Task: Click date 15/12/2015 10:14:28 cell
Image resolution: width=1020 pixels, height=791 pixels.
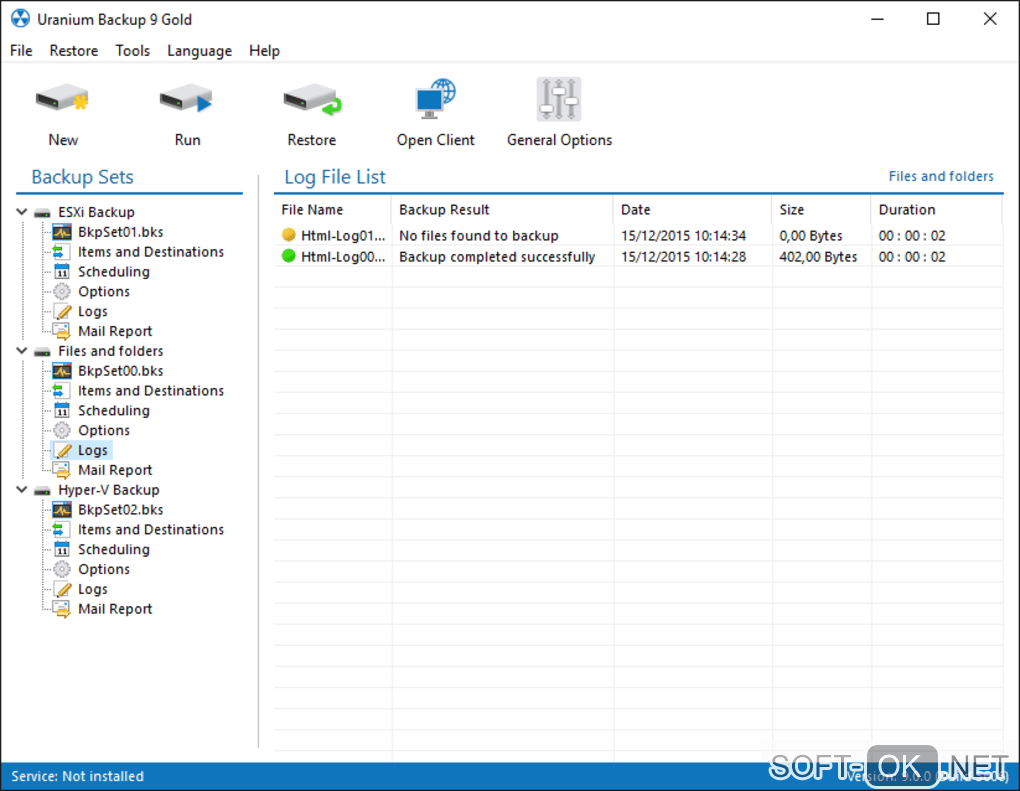Action: coord(683,257)
